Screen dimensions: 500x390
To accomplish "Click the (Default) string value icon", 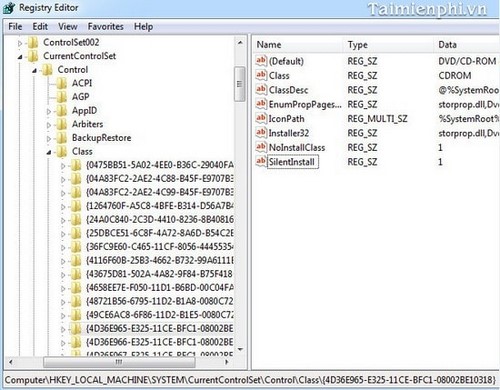I will click(261, 61).
